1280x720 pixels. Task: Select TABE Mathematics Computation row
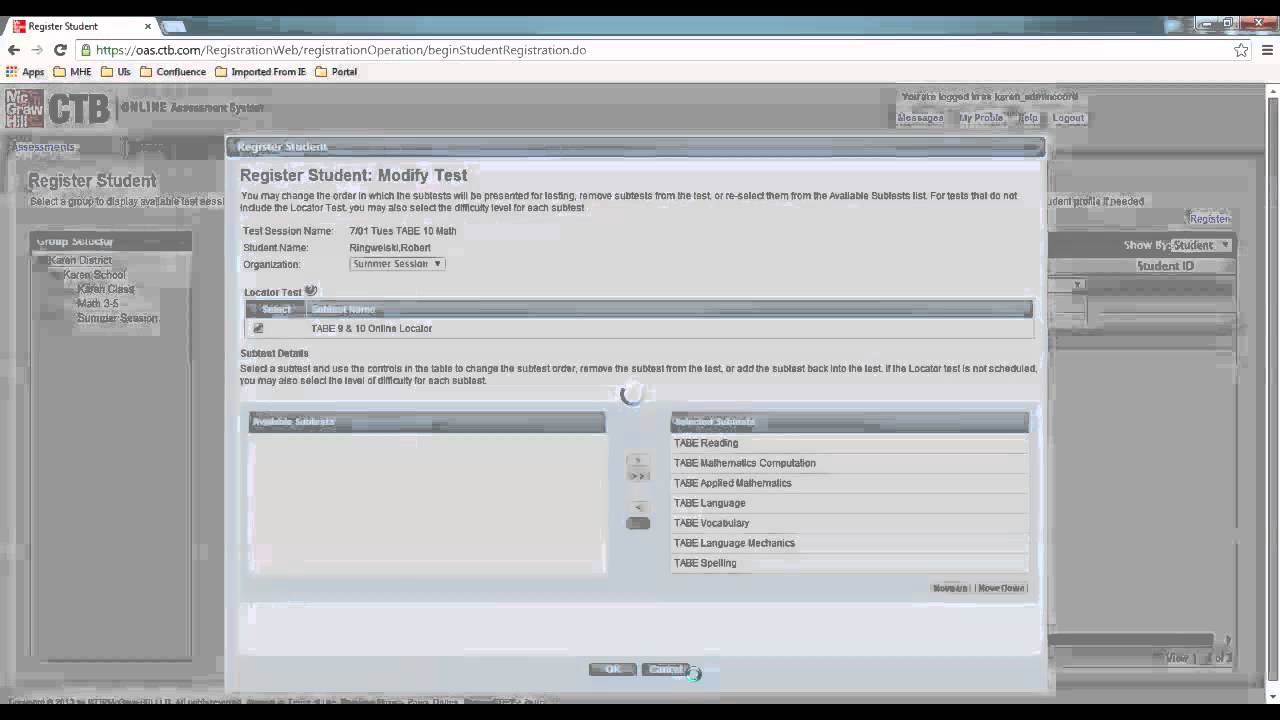coord(849,463)
